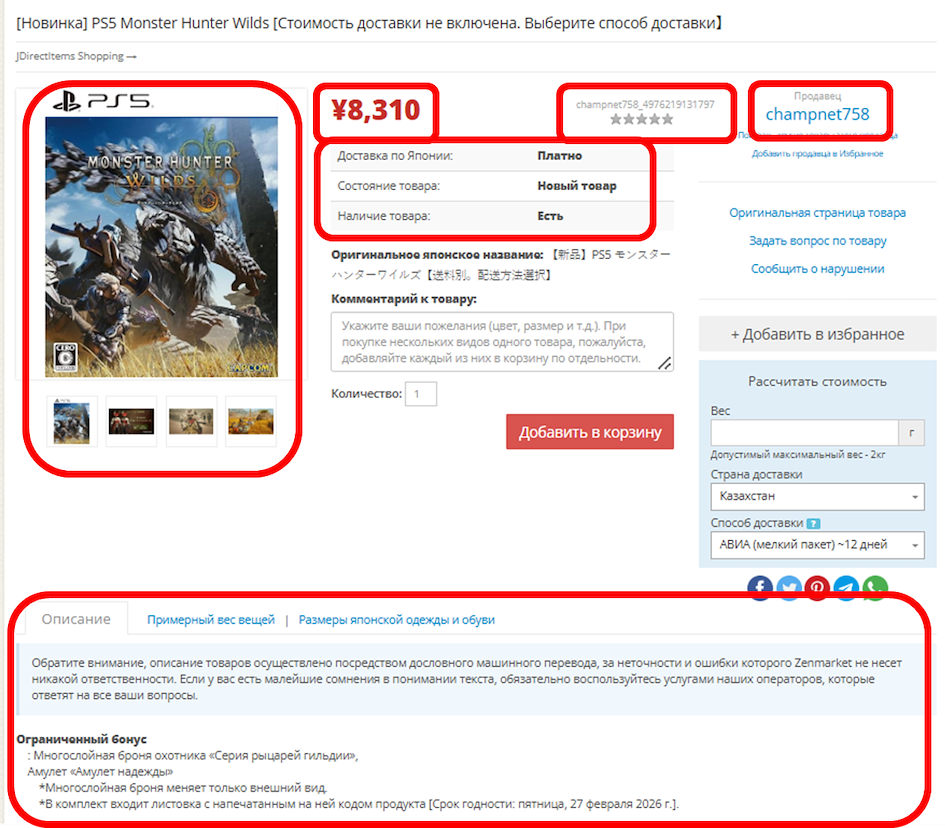This screenshot has width=945, height=828.
Task: Click the Вес weight input field
Action: pos(805,433)
